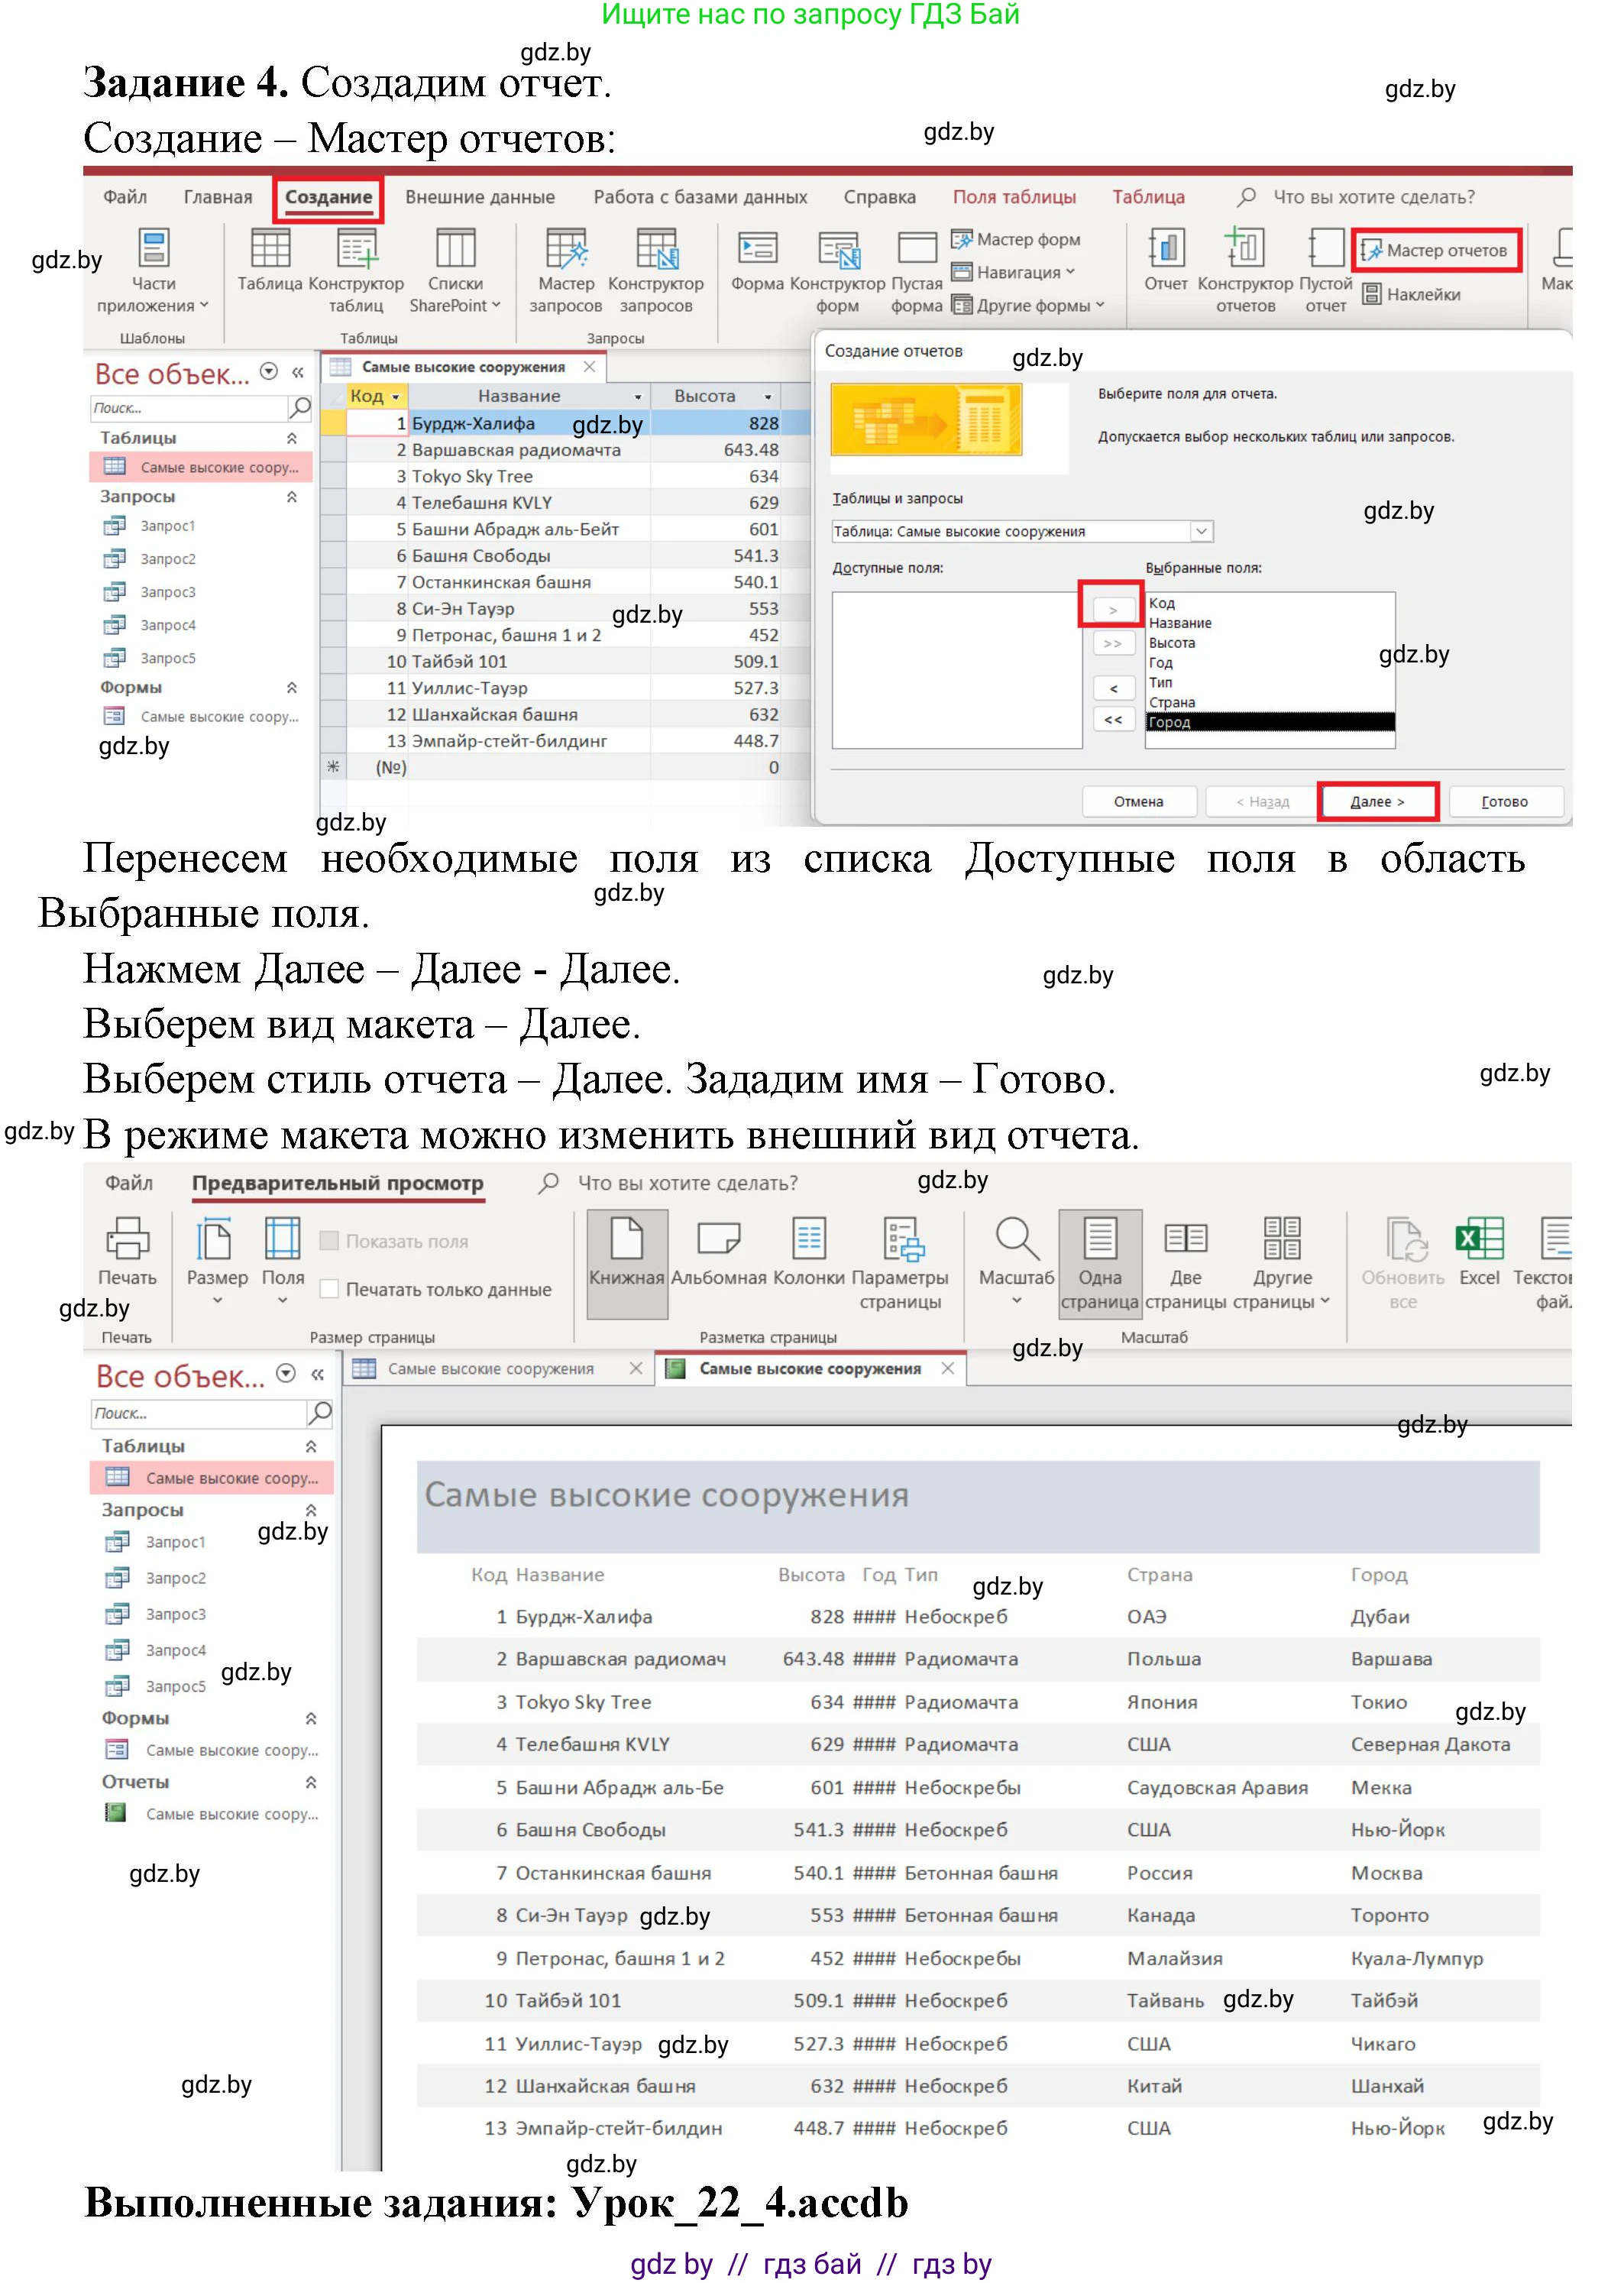Cancel the report wizard with Отмена
The width and height of the screenshot is (1624, 2283).
(x=1141, y=802)
